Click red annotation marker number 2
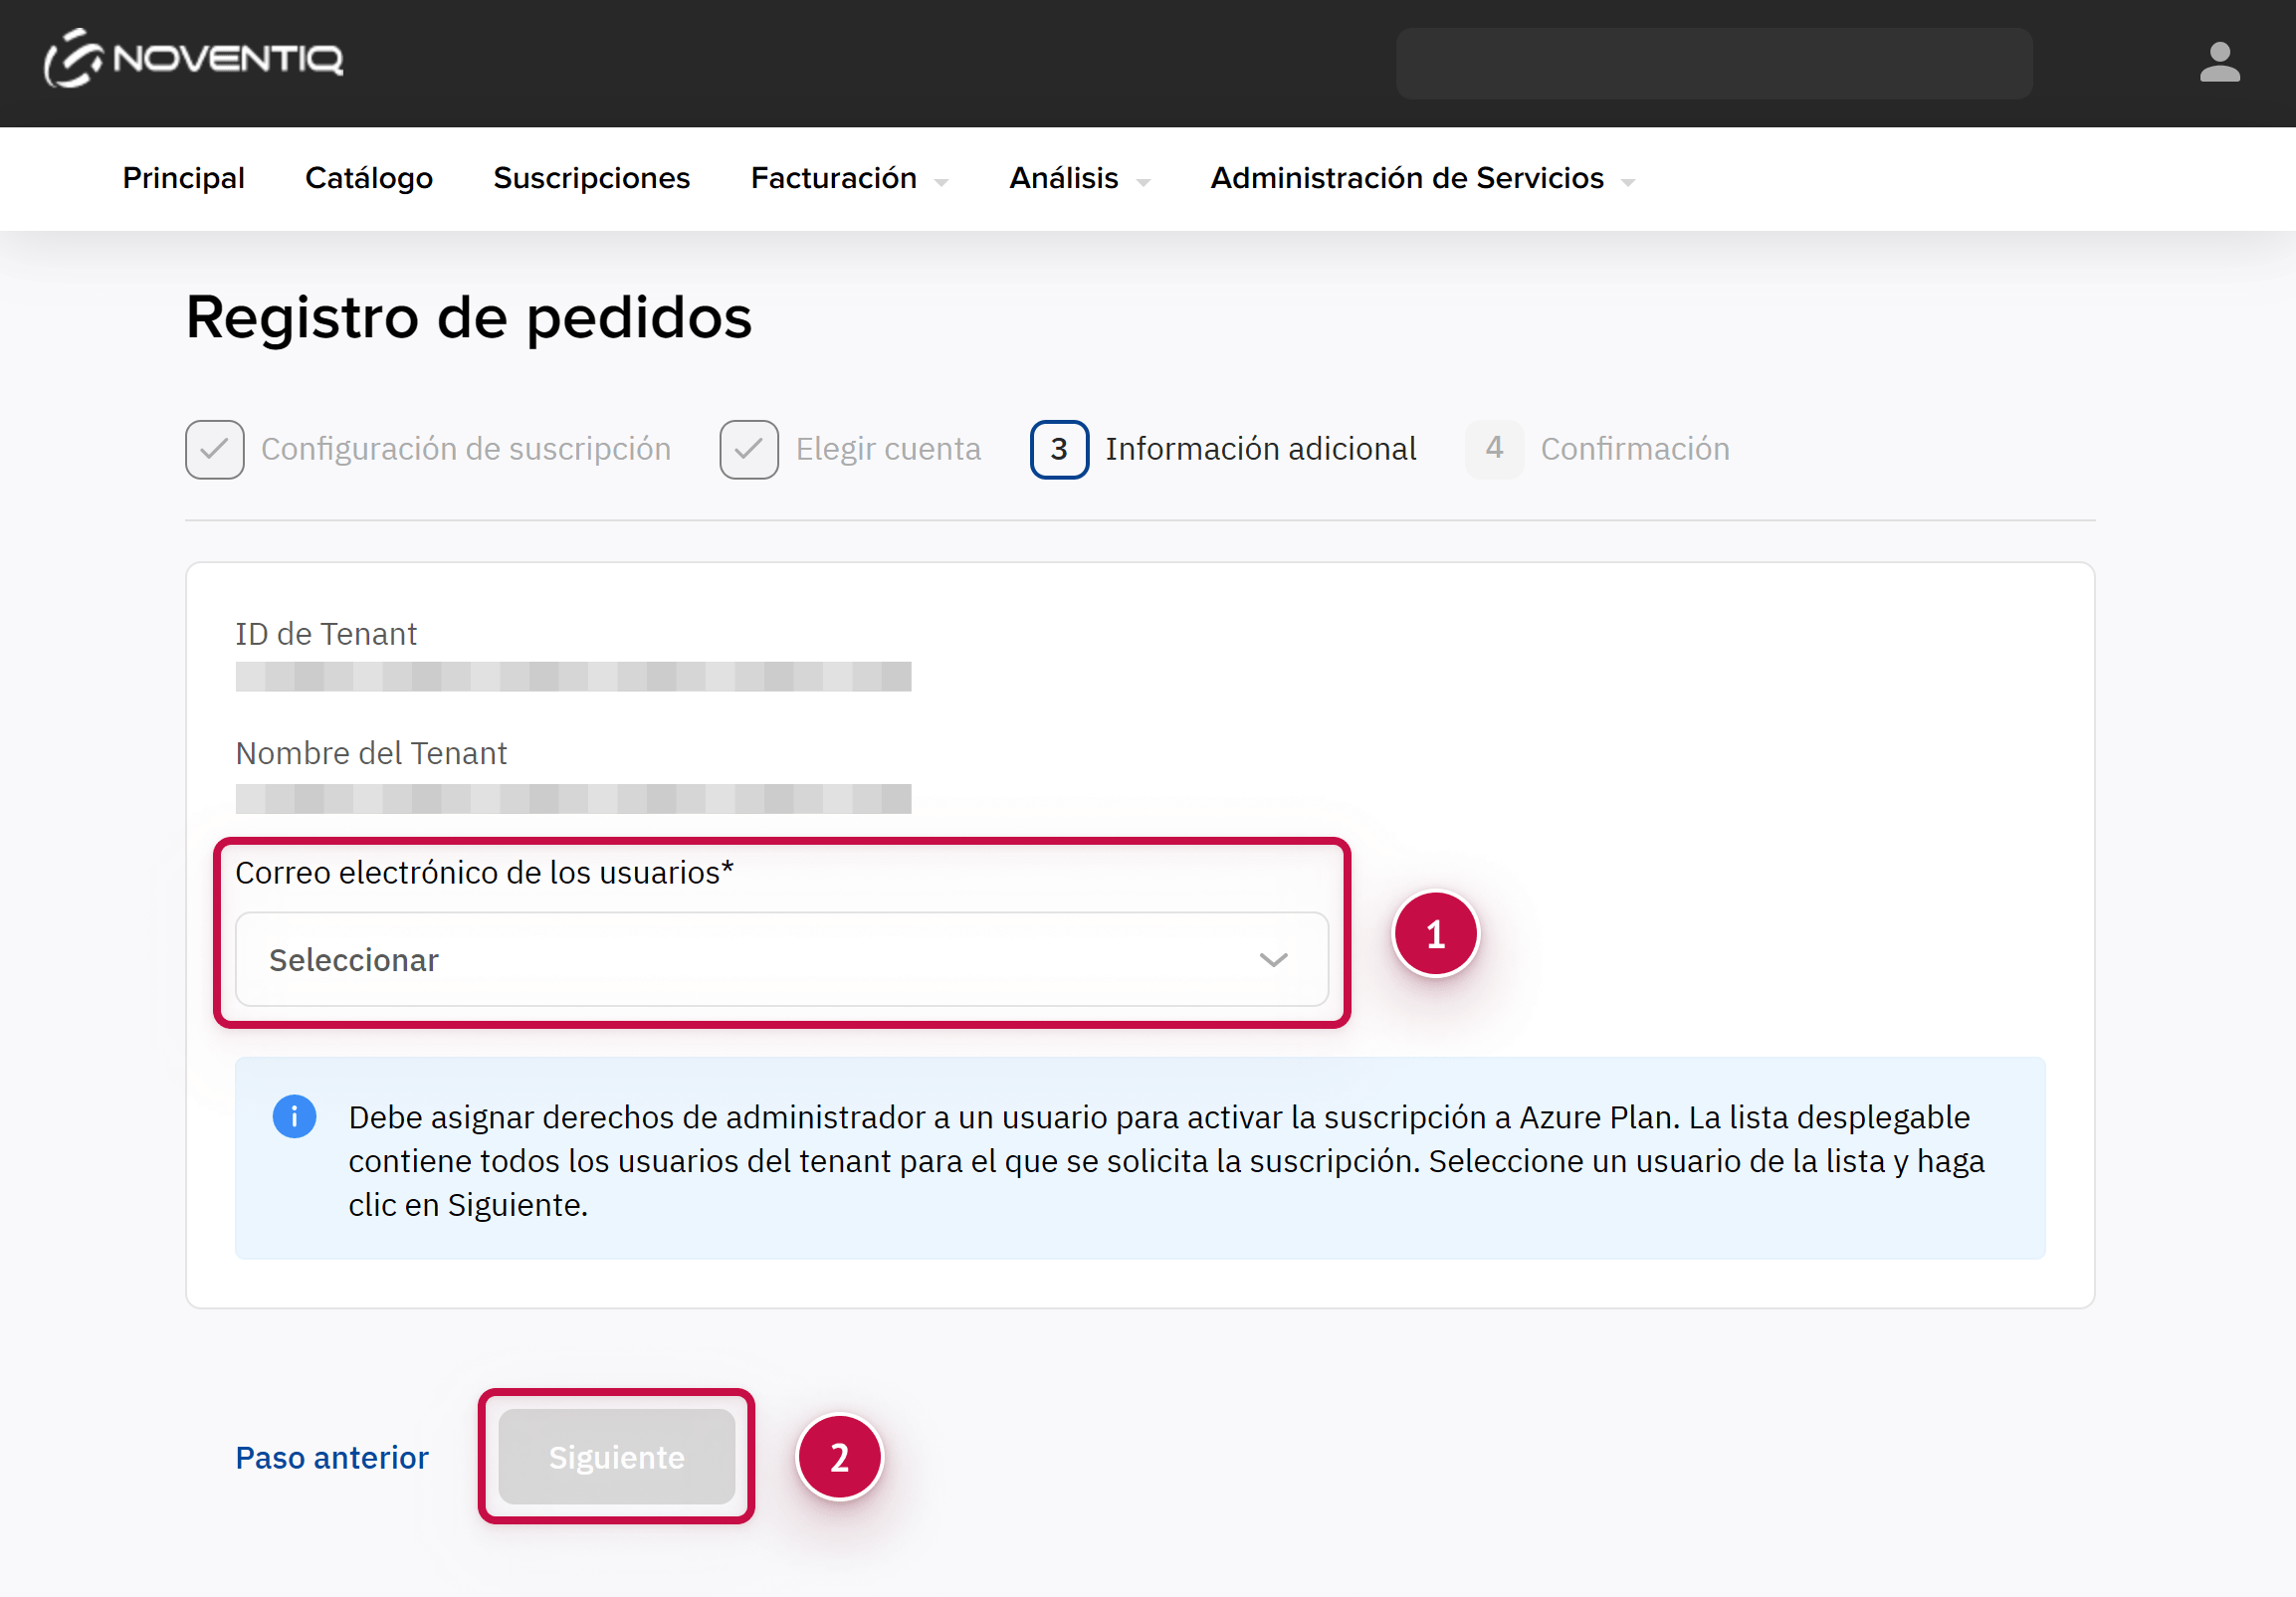Screen dimensions: 2296x1597 (839, 1456)
